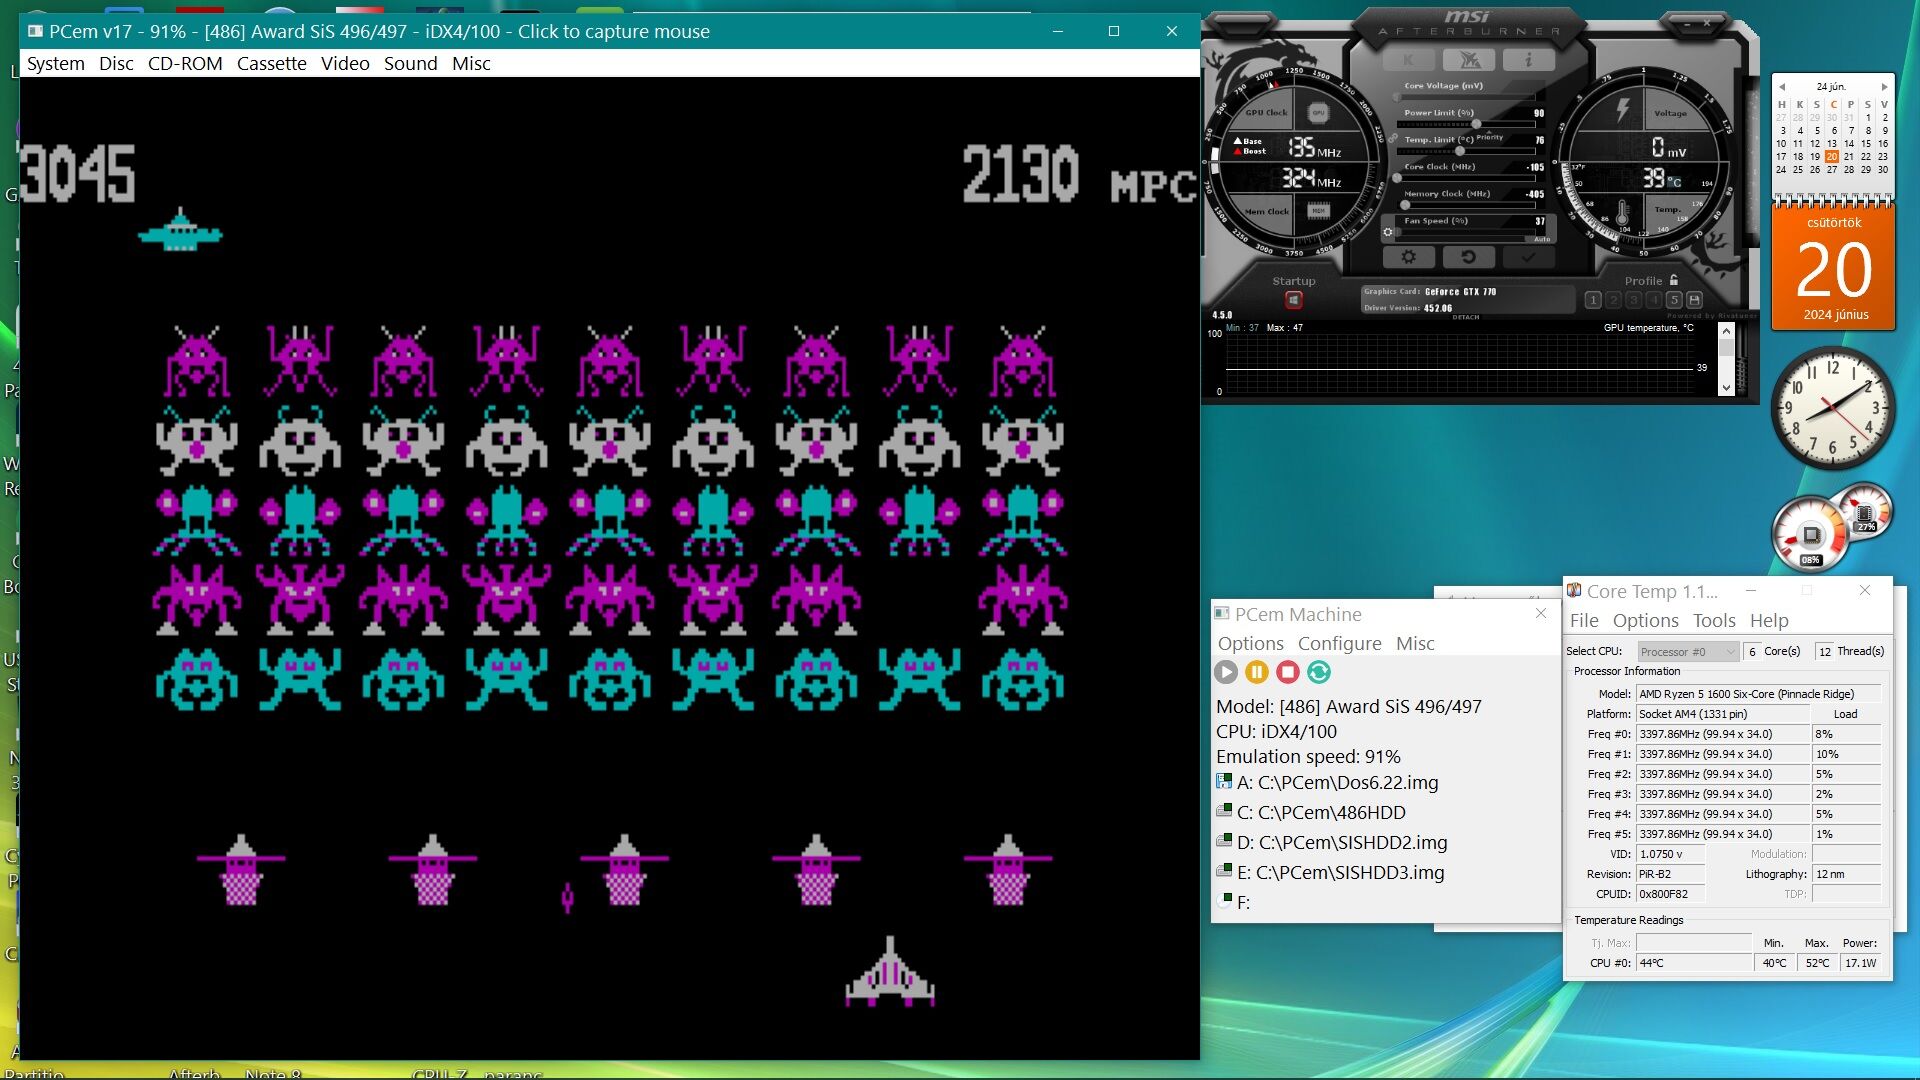This screenshot has height=1080, width=1920.
Task: Click the E: hard disk icon
Action: 1224,872
